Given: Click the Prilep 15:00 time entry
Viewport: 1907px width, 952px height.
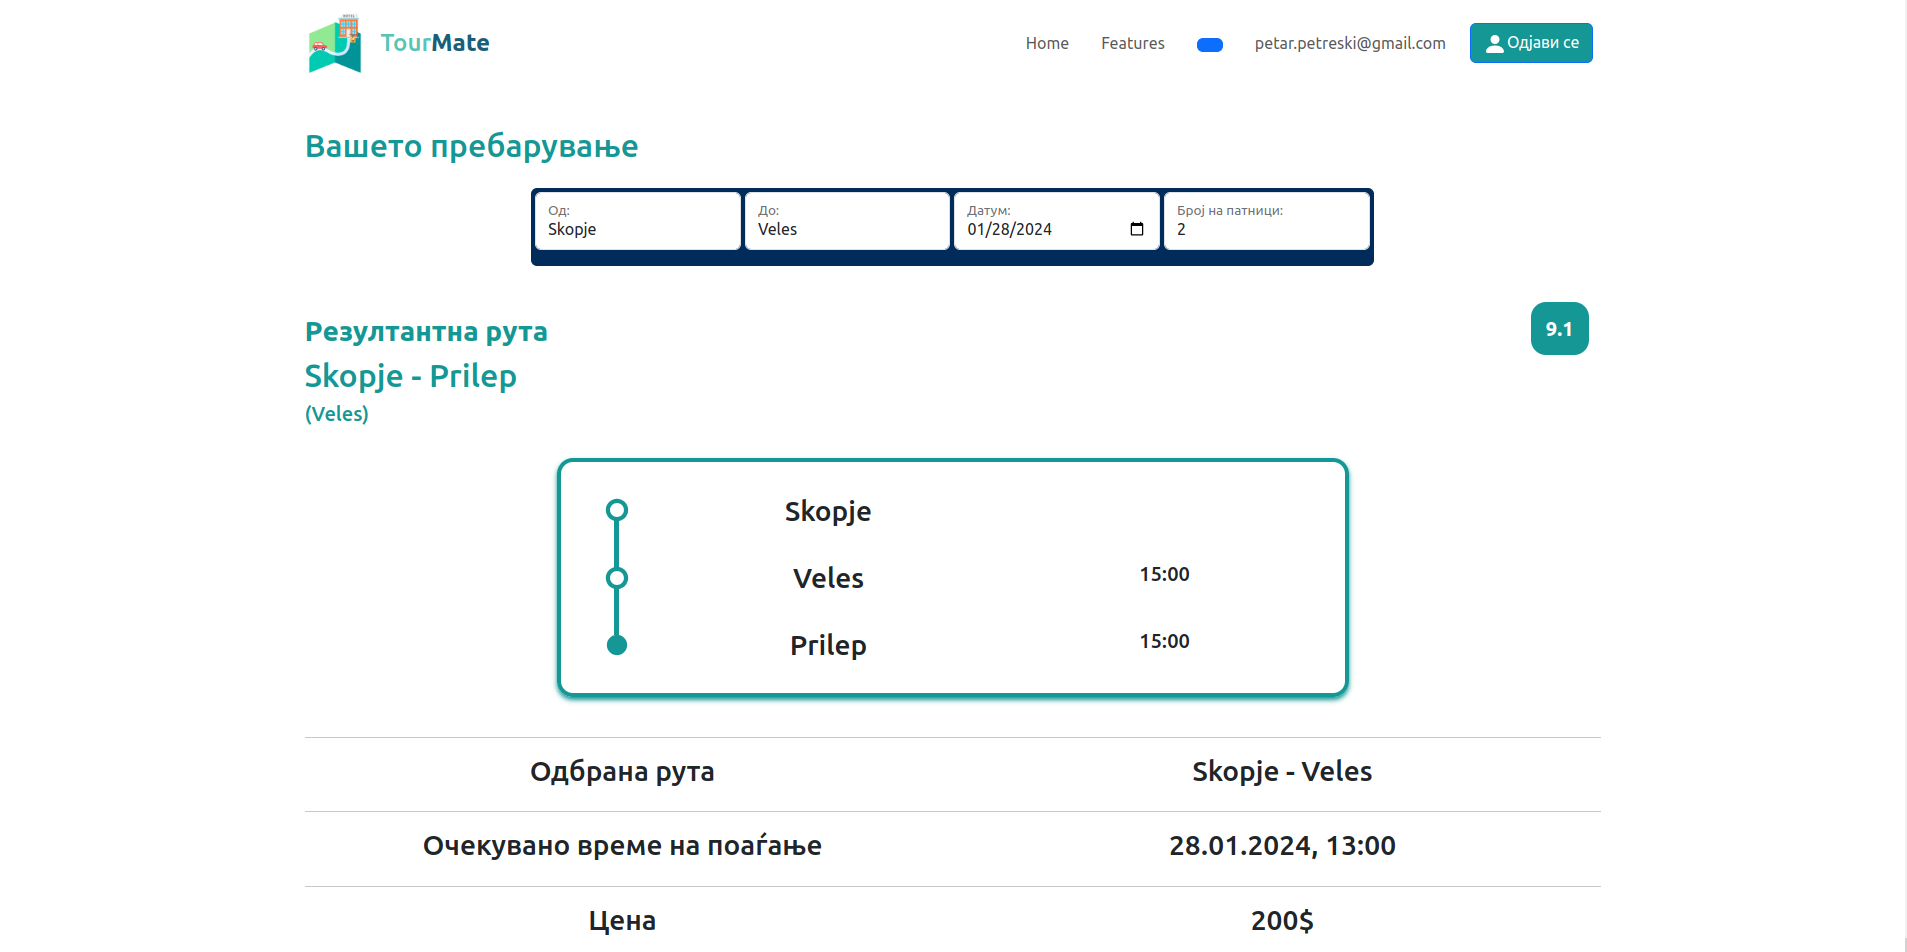Looking at the screenshot, I should (x=1164, y=641).
